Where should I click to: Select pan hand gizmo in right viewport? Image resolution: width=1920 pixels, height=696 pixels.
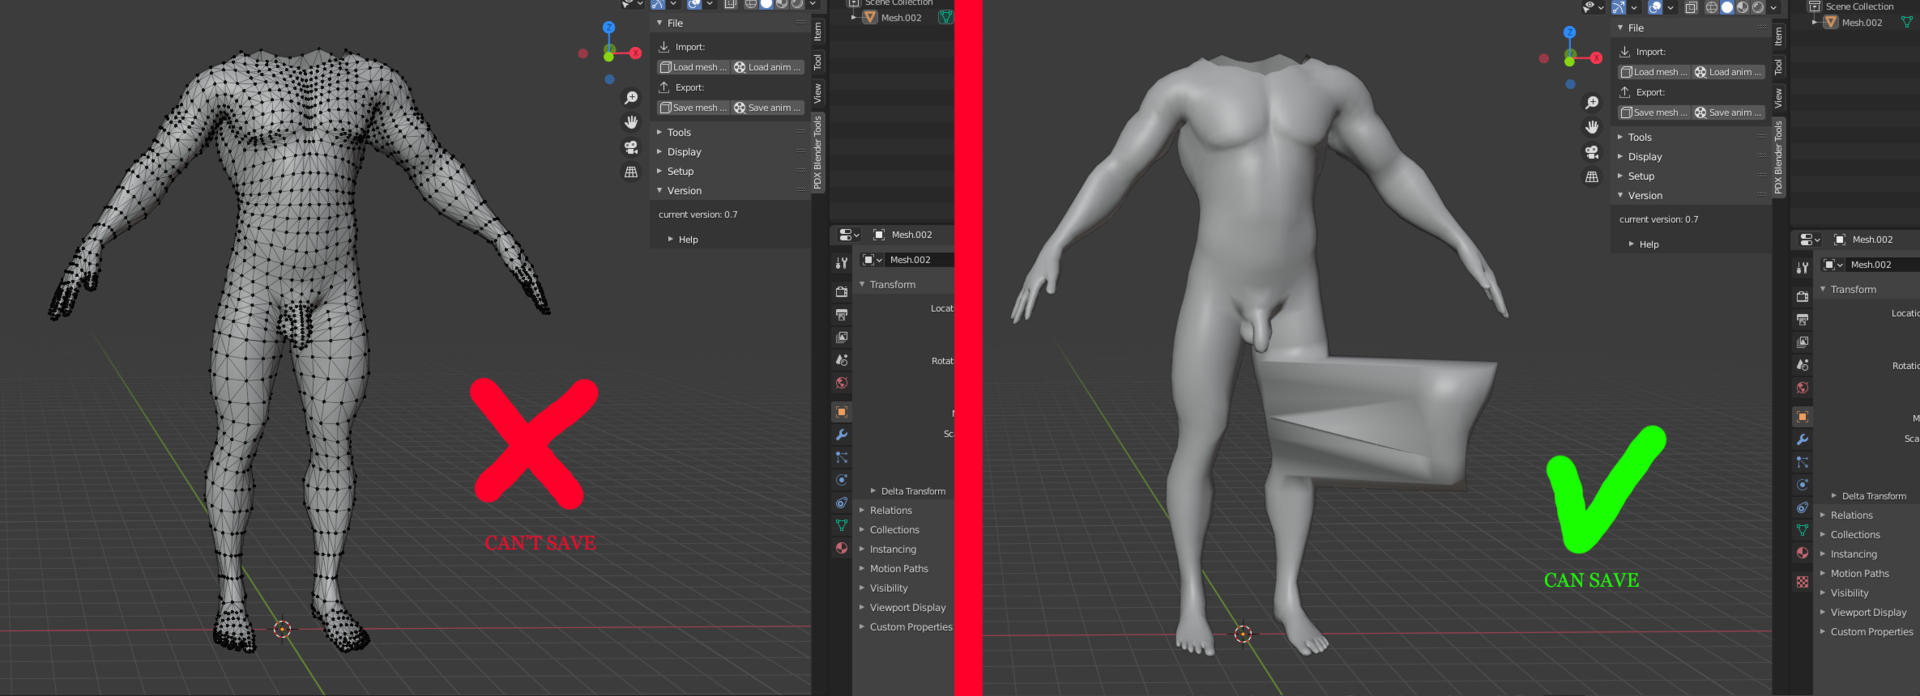[1592, 127]
